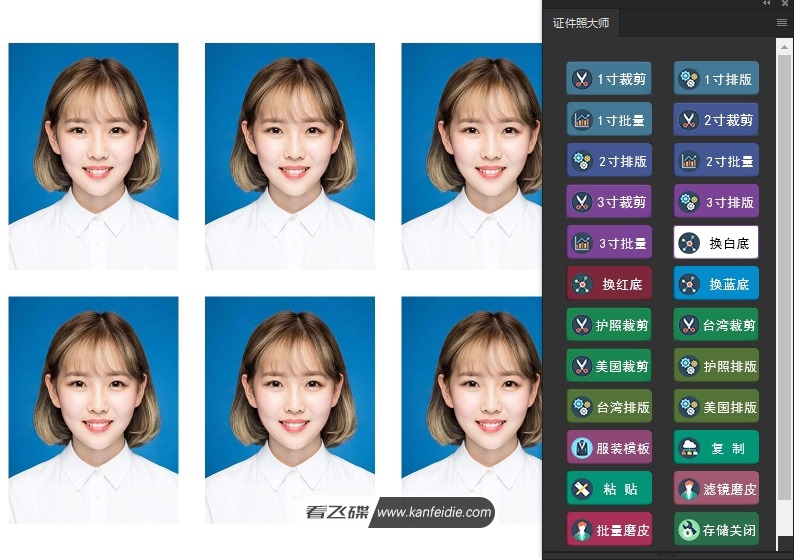794x560 pixels.
Task: Click the chart icon on 3寸批量
Action: click(582, 243)
